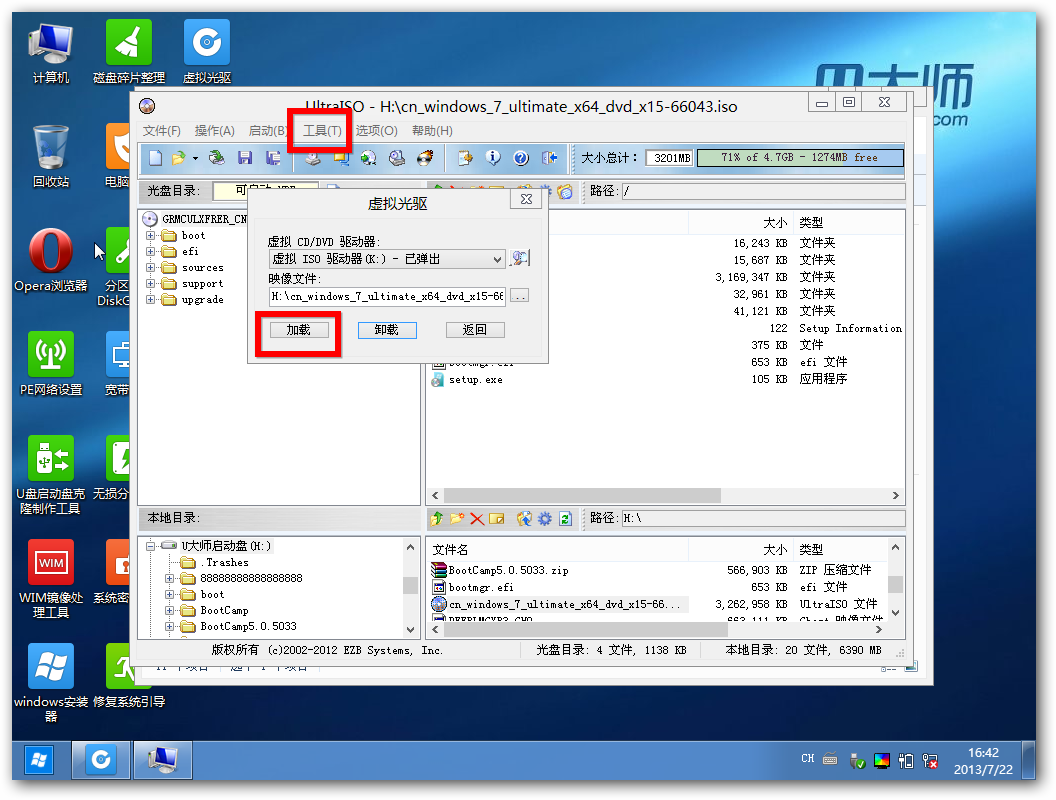Click the Open CD/DVD toolbar icon
Viewport: 1056px width, 800px height.
pyautogui.click(x=217, y=158)
